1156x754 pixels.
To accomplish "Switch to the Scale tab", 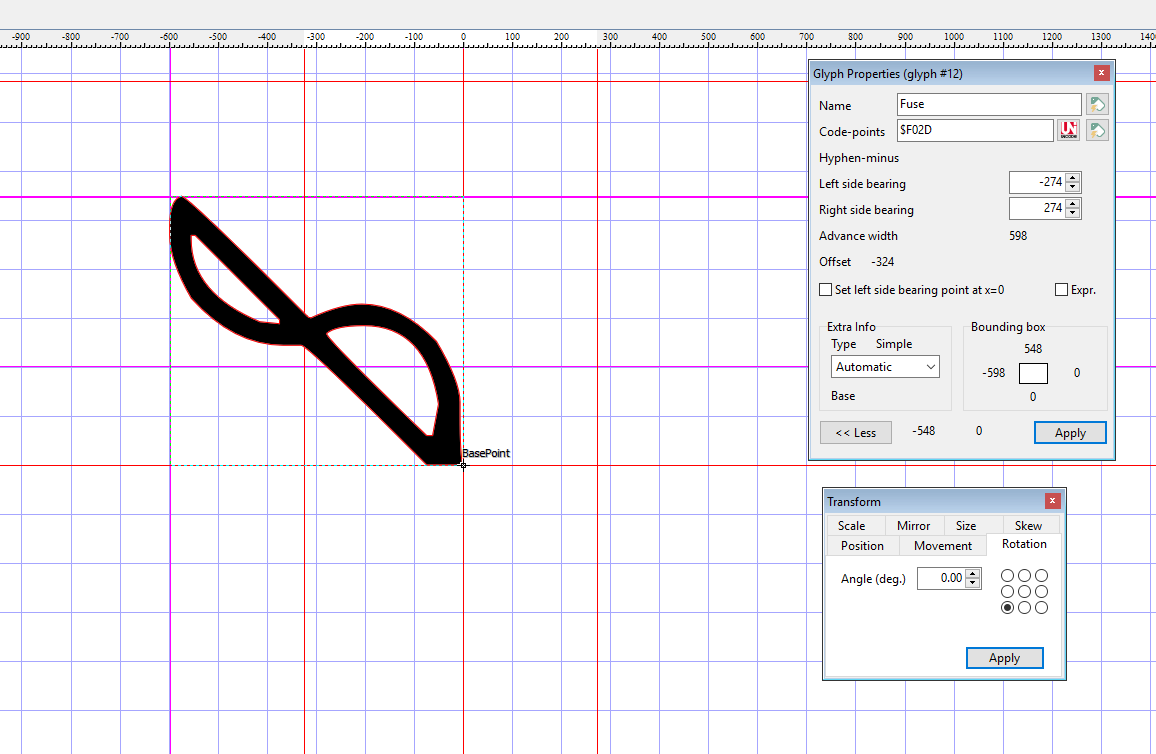I will click(852, 526).
